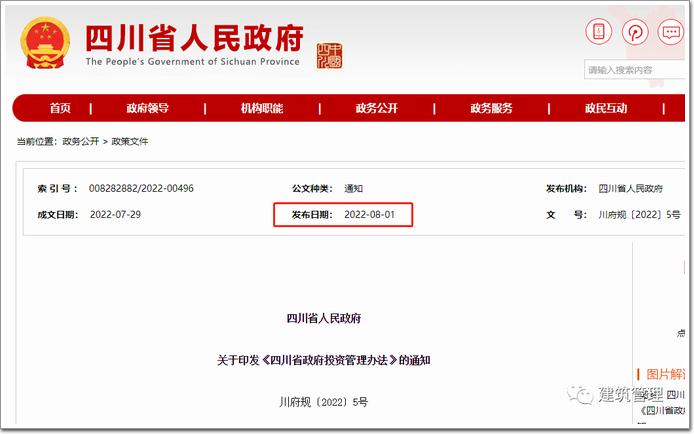This screenshot has width=694, height=434.
Task: Open the chat message bubble icon
Action: pyautogui.click(x=671, y=32)
